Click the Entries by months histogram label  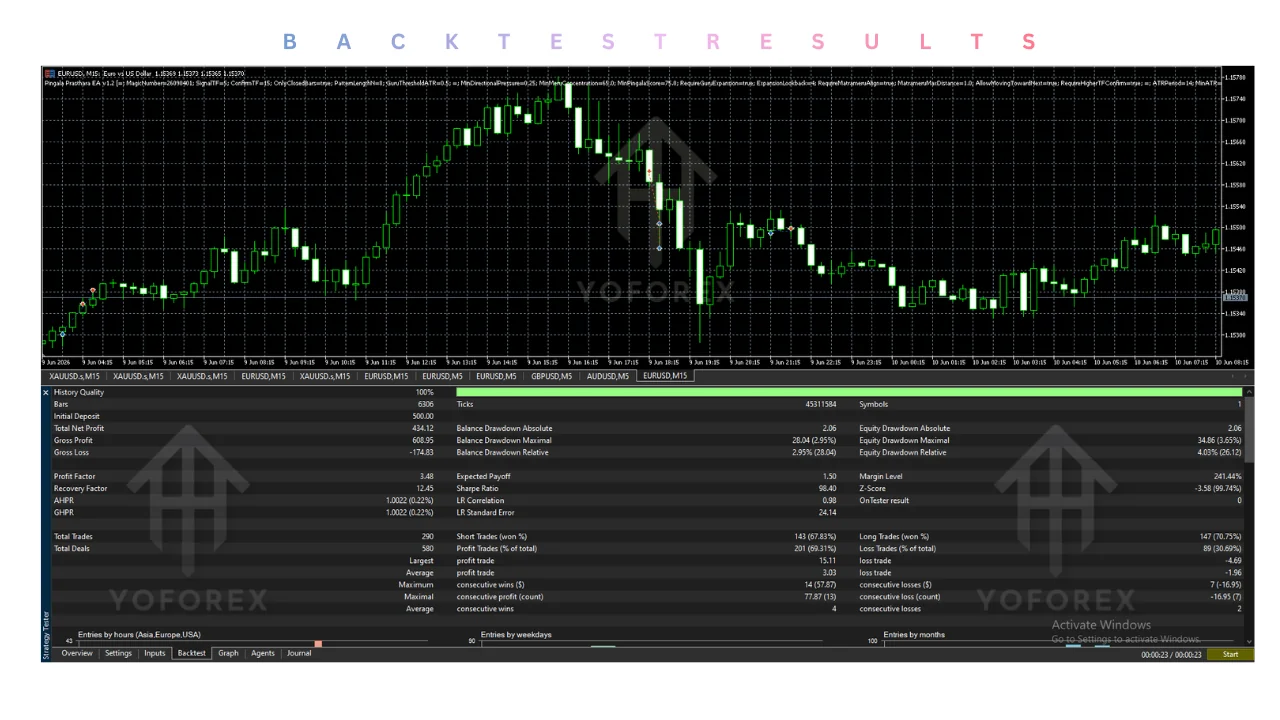[914, 635]
